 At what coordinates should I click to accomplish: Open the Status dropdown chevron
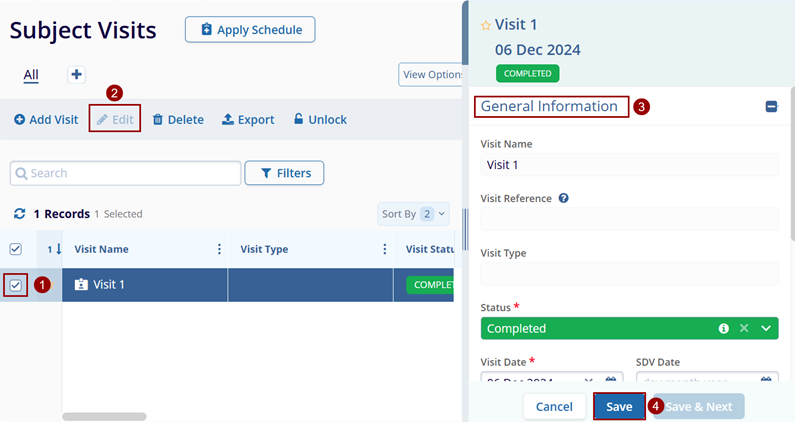(x=766, y=328)
